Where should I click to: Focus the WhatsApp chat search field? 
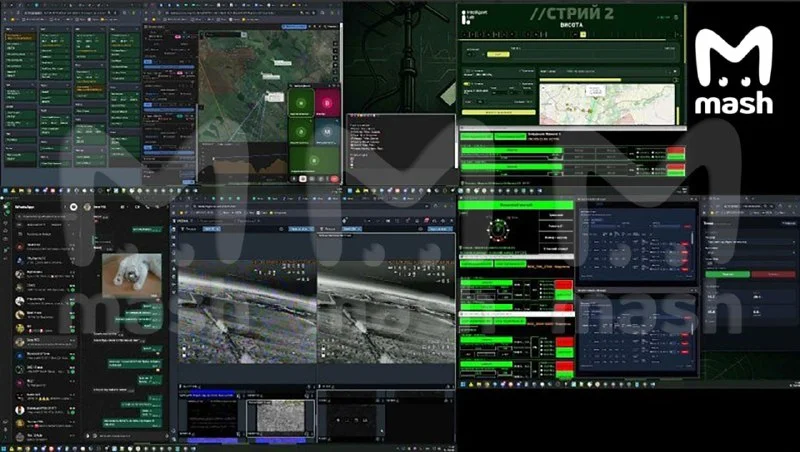tap(45, 216)
